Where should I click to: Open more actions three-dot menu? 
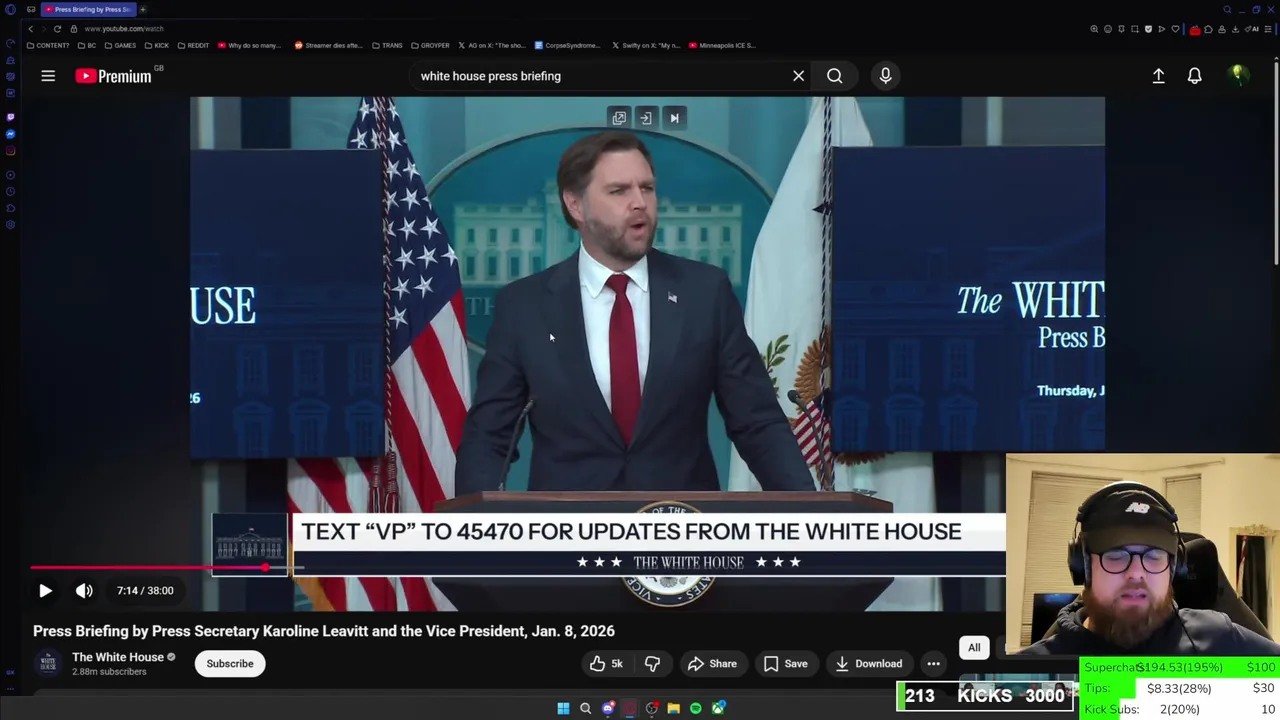tap(933, 664)
